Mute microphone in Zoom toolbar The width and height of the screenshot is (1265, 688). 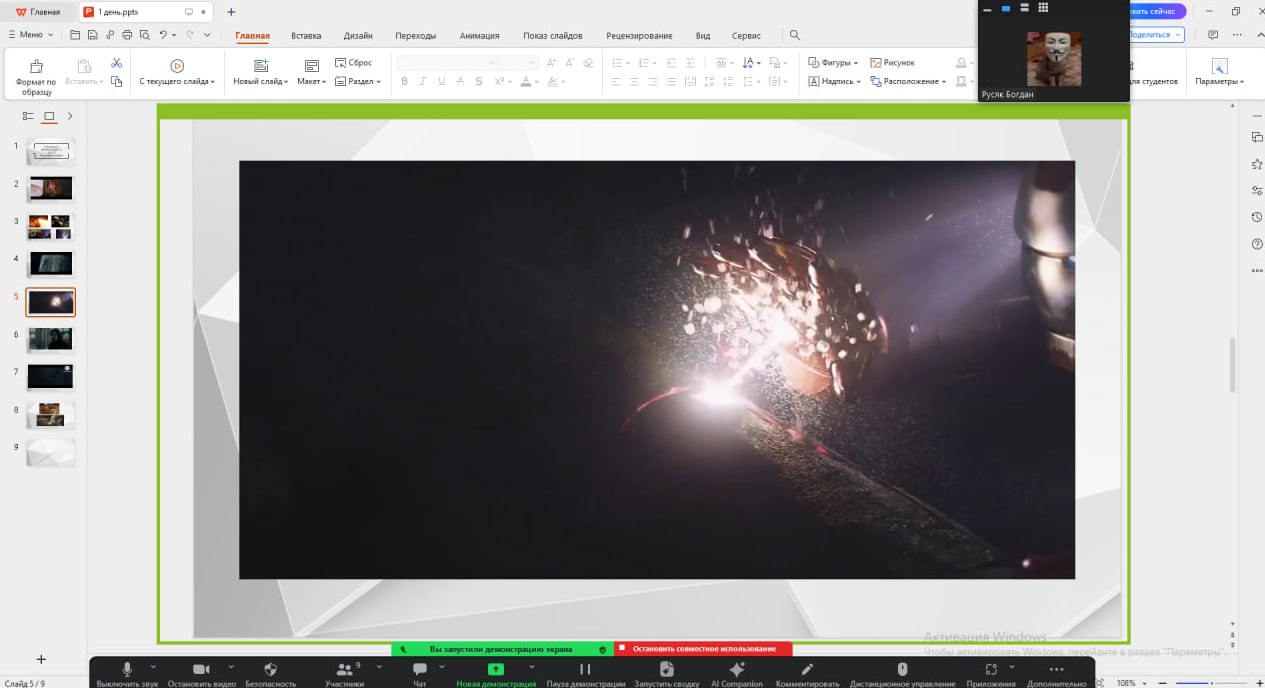127,670
